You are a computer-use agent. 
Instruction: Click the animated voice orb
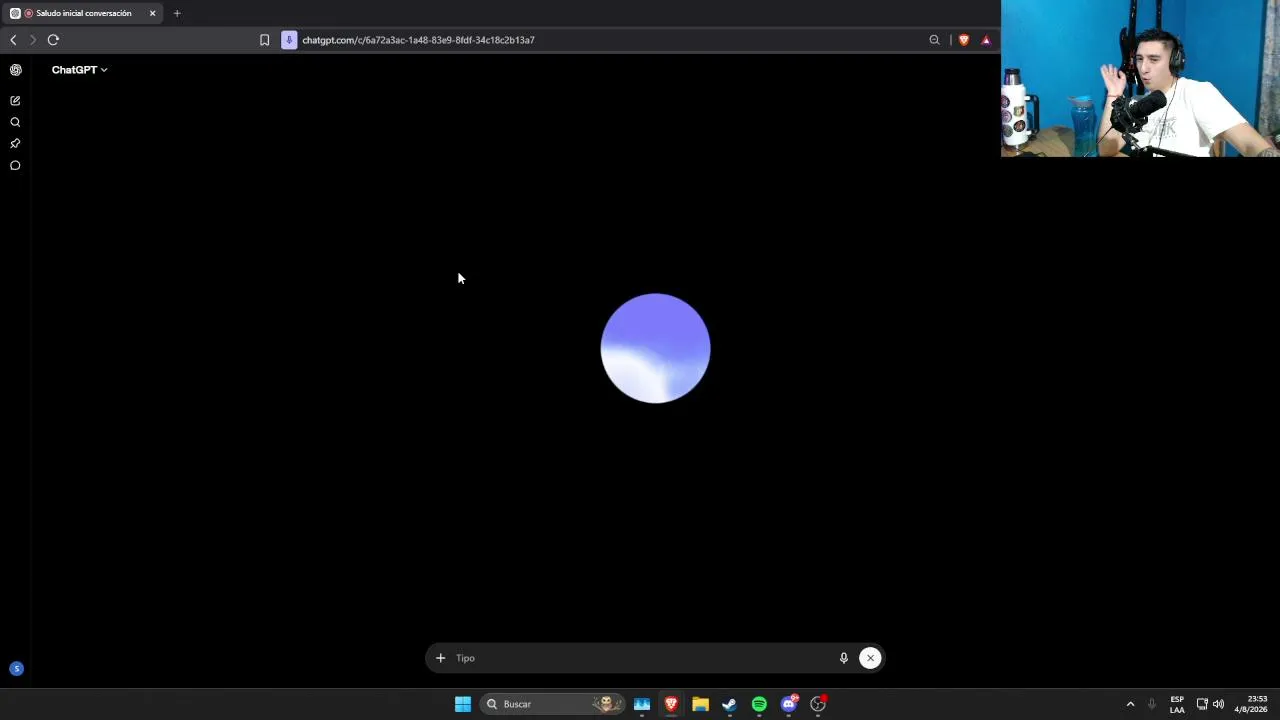[x=655, y=348]
